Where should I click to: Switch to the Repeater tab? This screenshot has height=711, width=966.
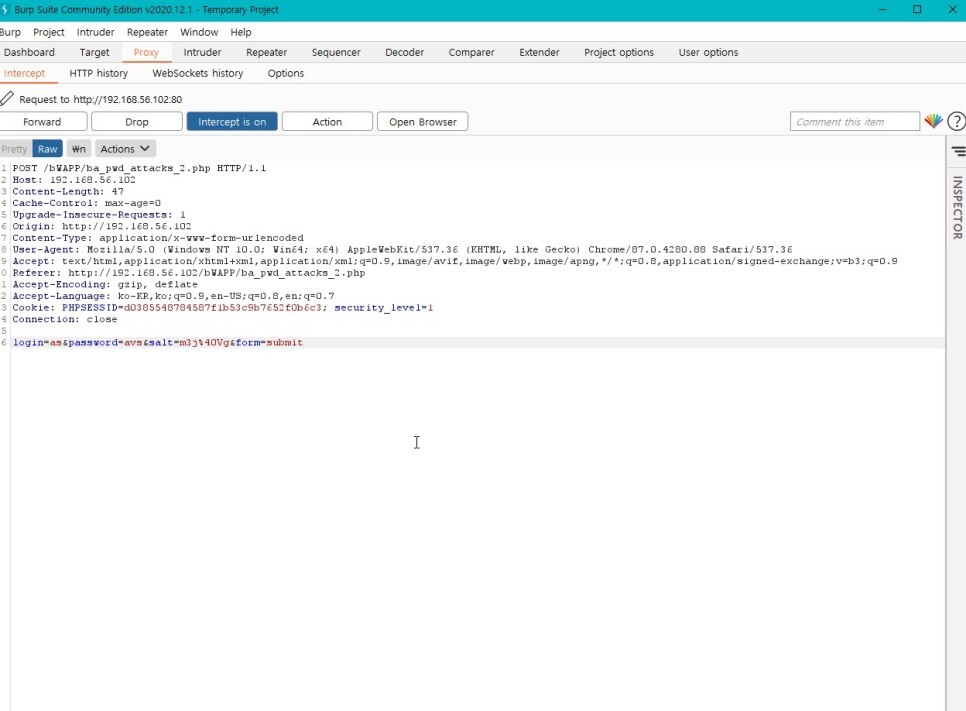[x=266, y=52]
